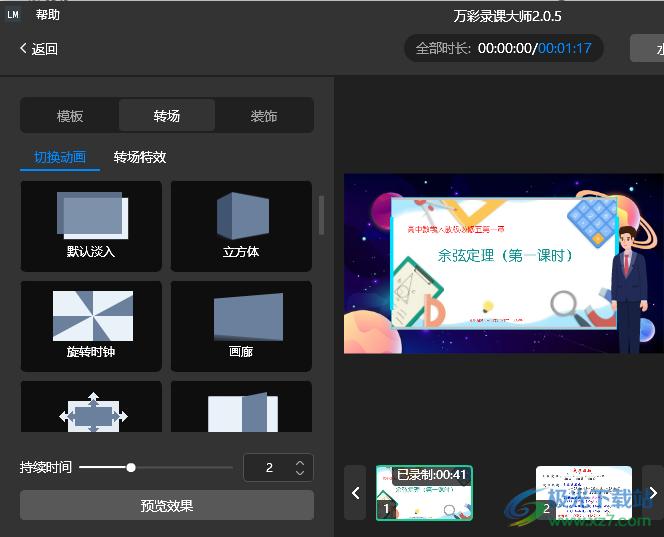The height and width of the screenshot is (537, 664).
Task: Pick the 画廊 gallery transition
Action: point(241,325)
